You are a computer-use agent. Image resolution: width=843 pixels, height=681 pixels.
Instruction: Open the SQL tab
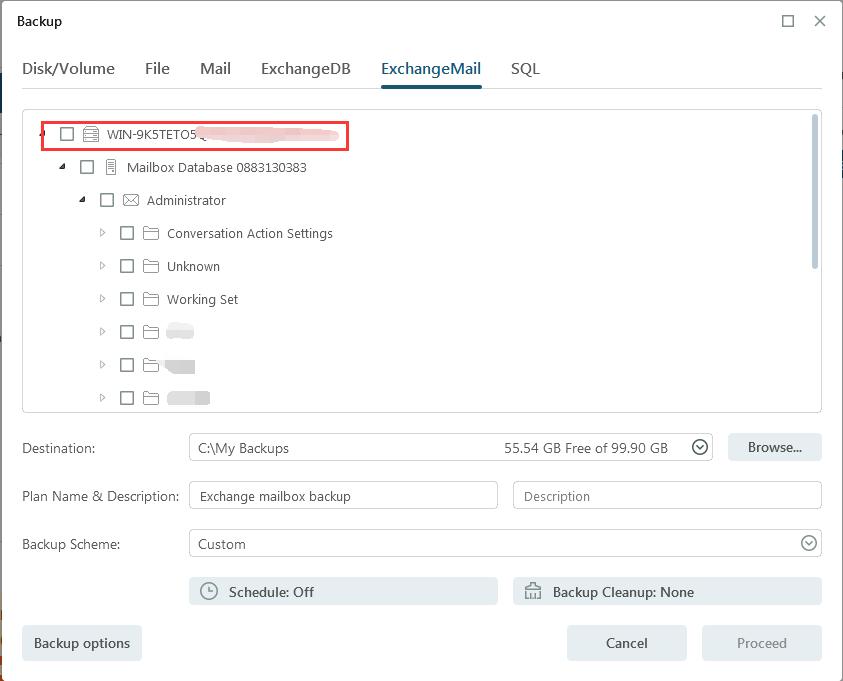525,69
